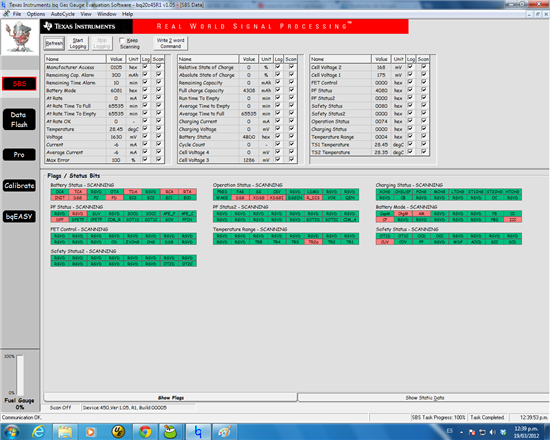Image resolution: width=550 pixels, height=440 pixels.
Task: Click the Refresh button
Action: [54, 43]
